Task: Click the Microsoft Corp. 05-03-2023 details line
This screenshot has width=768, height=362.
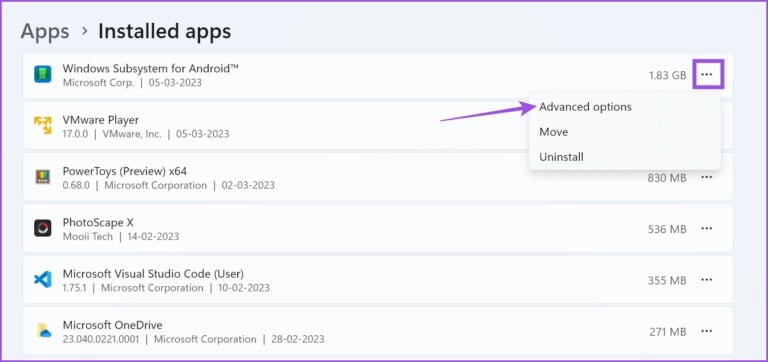Action: click(132, 83)
